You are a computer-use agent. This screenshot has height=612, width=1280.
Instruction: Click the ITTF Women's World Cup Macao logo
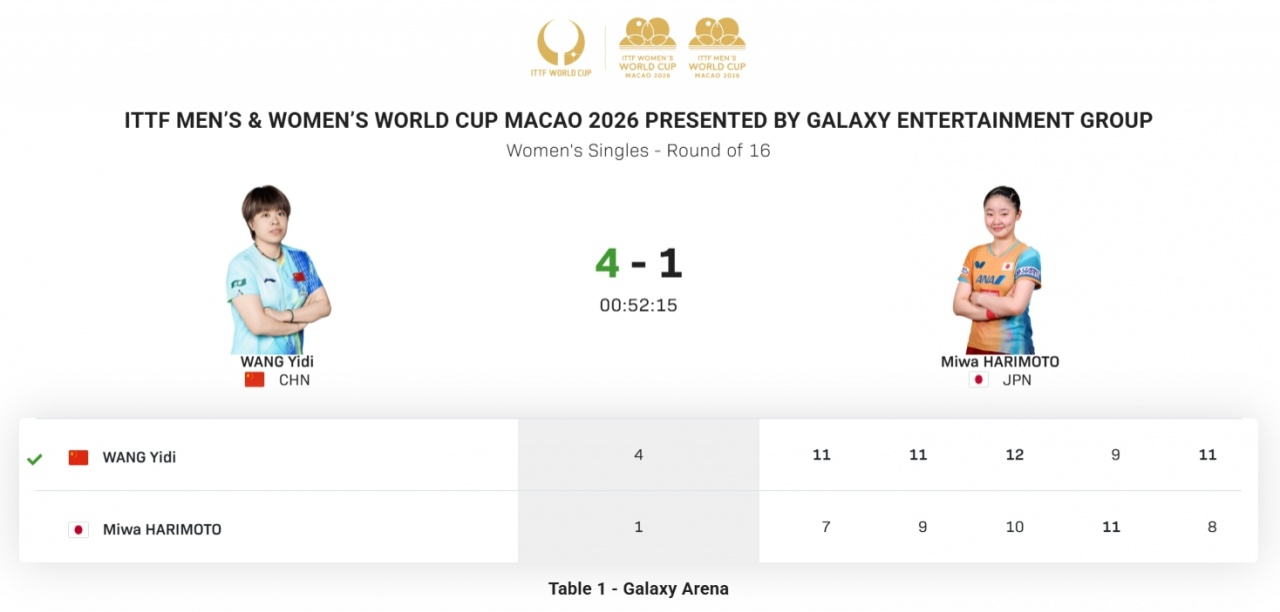(647, 48)
